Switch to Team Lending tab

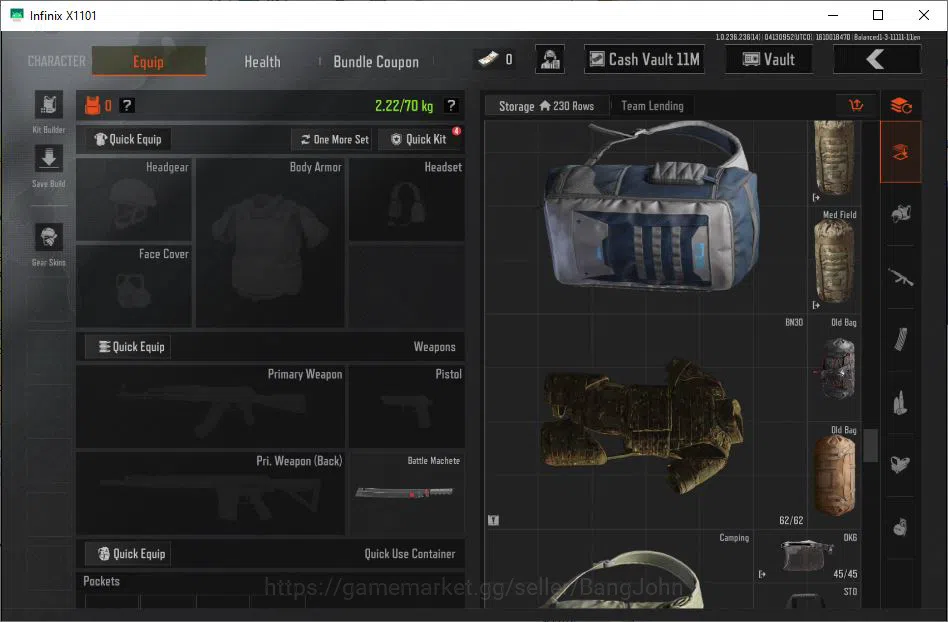pos(652,106)
